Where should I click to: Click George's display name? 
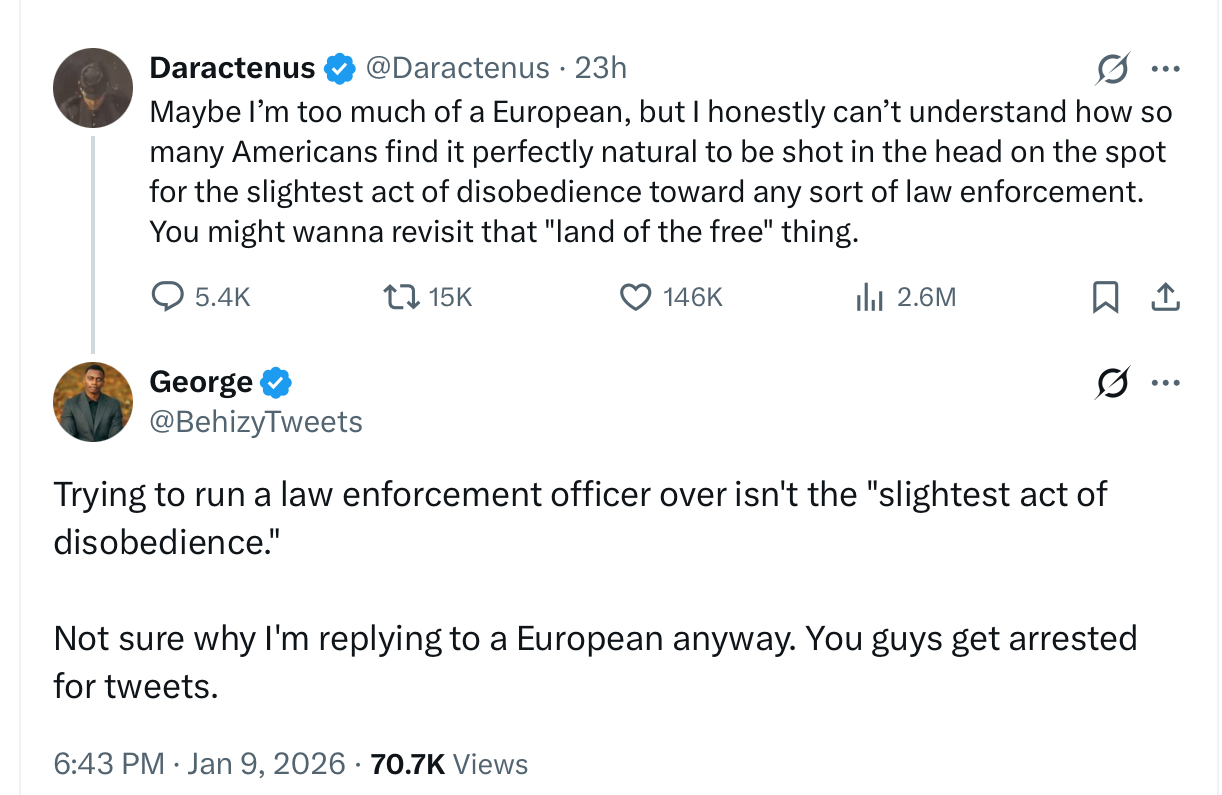click(201, 382)
